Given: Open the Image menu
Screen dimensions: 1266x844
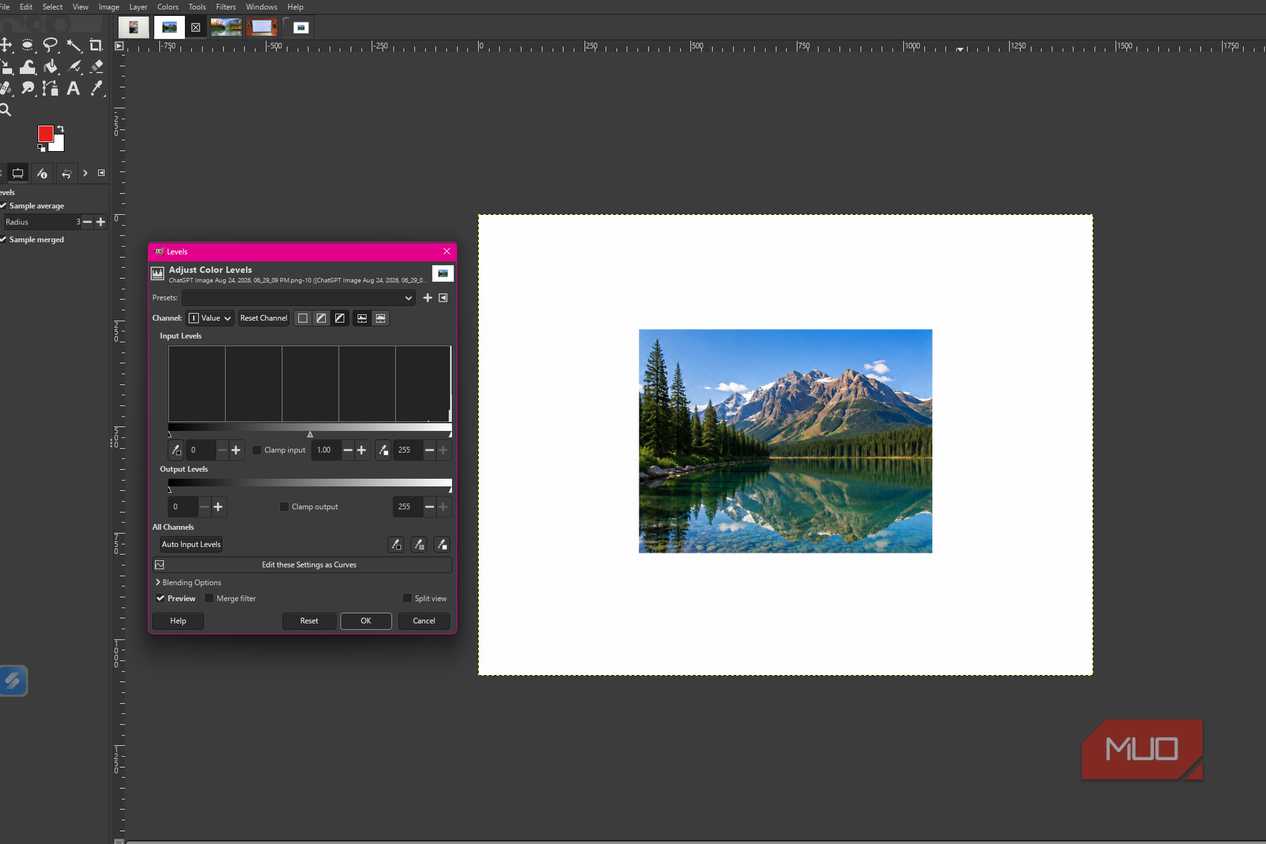Looking at the screenshot, I should 109,7.
